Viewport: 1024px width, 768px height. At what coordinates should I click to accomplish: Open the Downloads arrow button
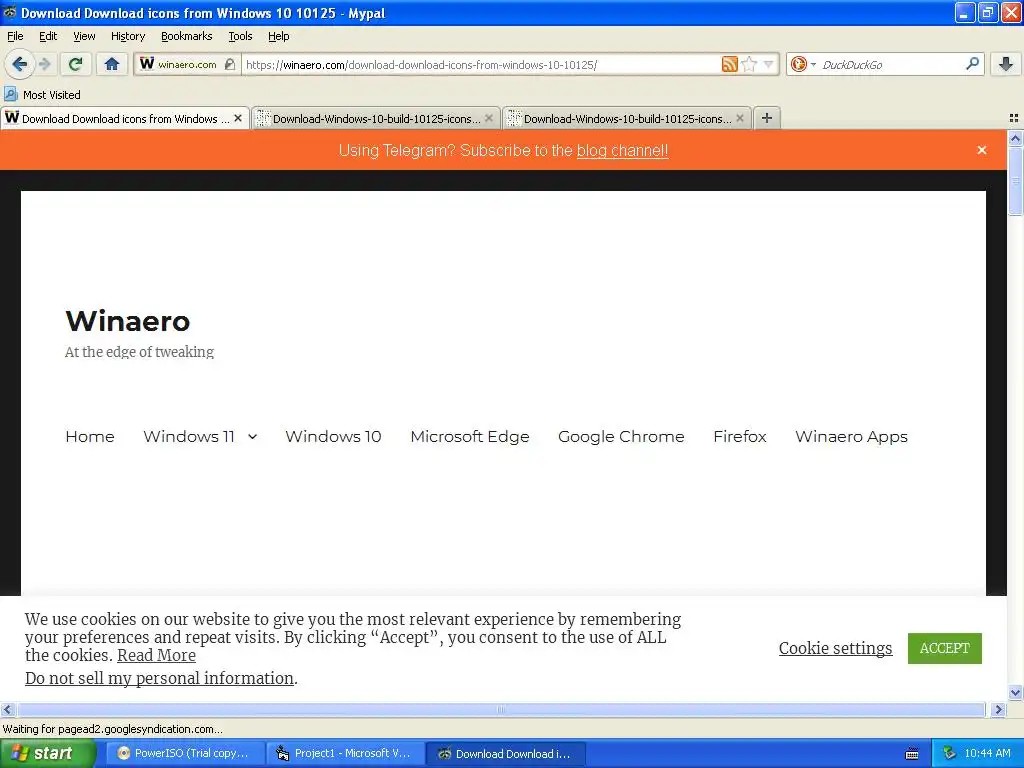(1006, 64)
